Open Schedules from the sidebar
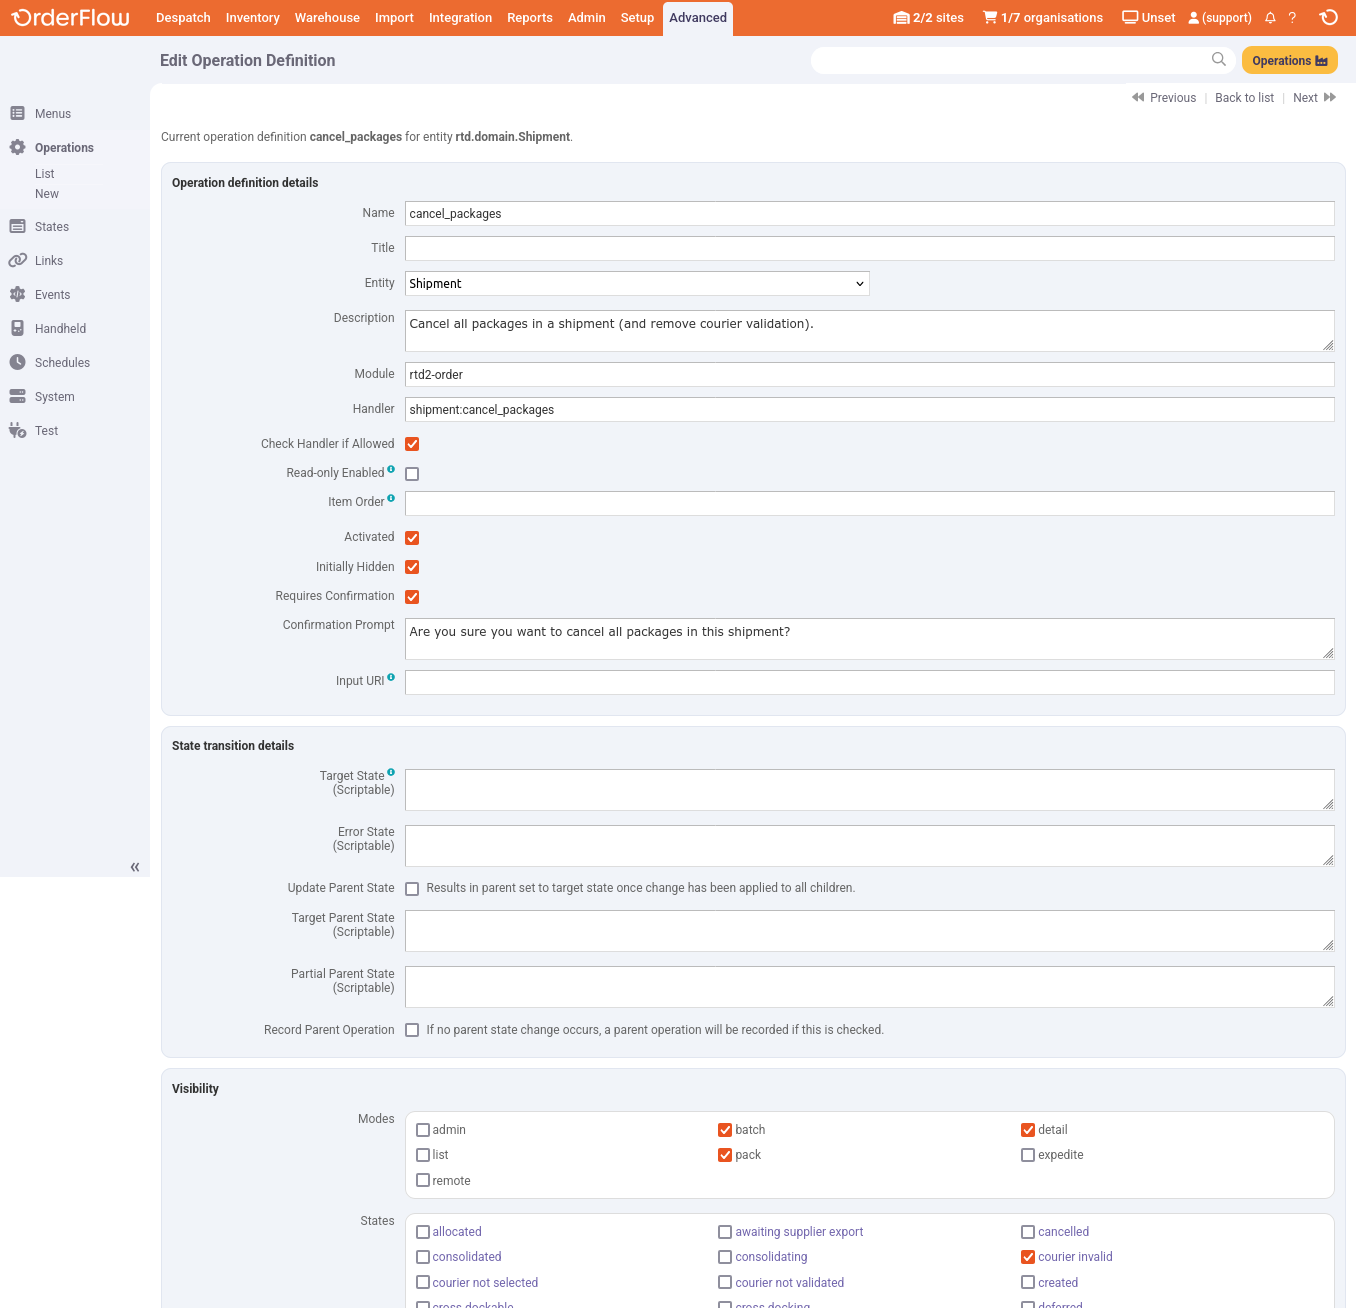 coord(62,363)
